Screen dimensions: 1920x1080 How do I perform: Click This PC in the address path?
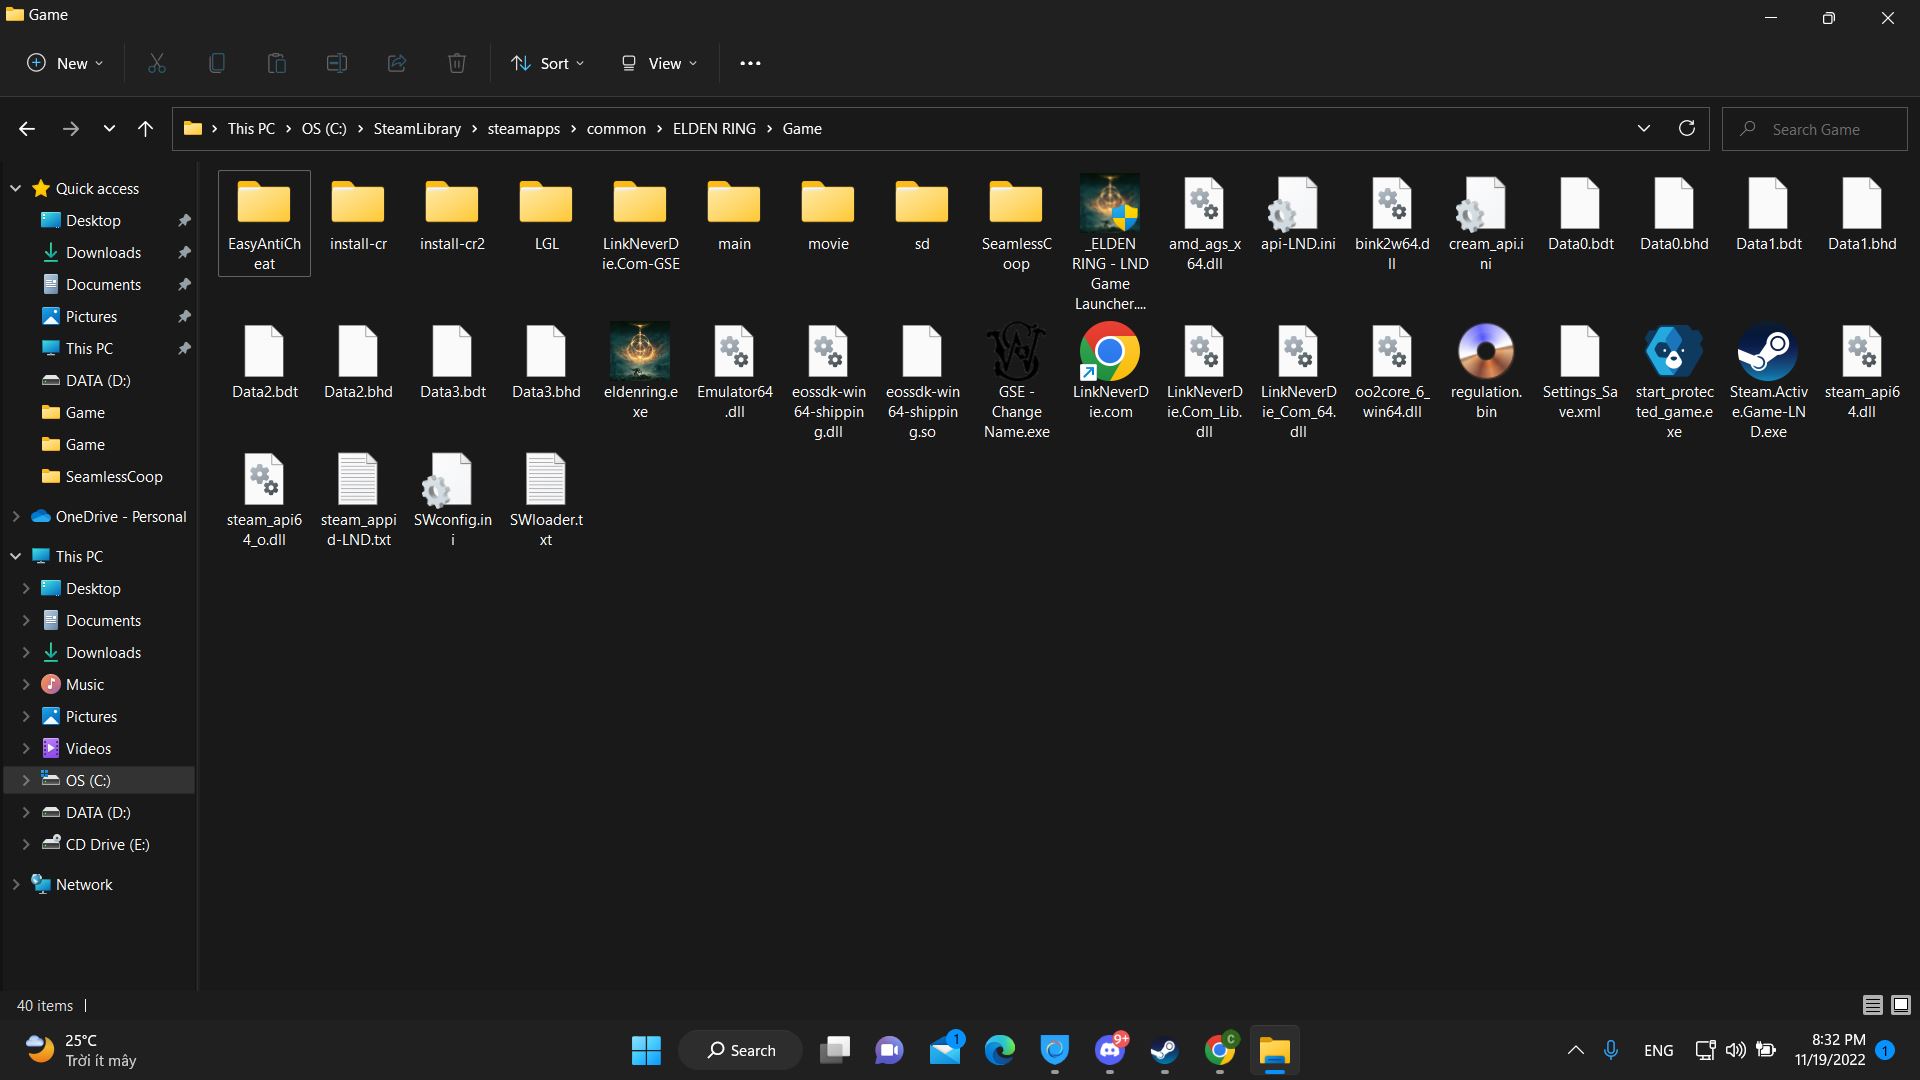click(x=251, y=129)
